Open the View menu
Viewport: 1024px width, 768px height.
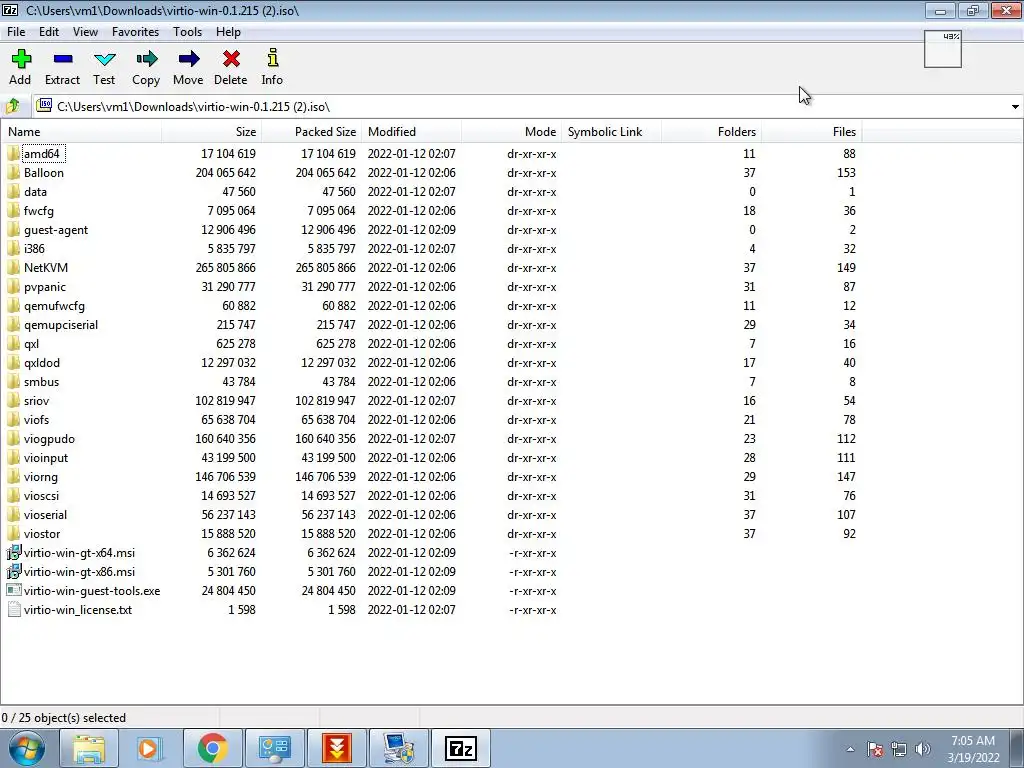click(x=85, y=31)
